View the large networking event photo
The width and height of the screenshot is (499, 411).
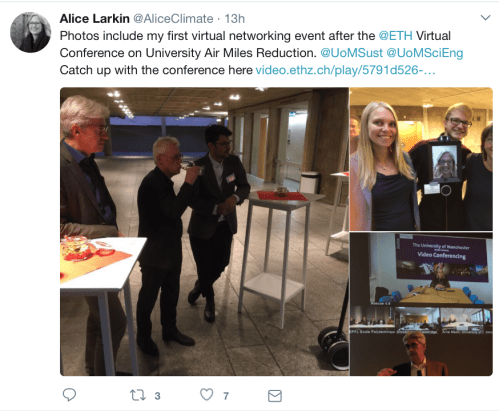point(204,232)
